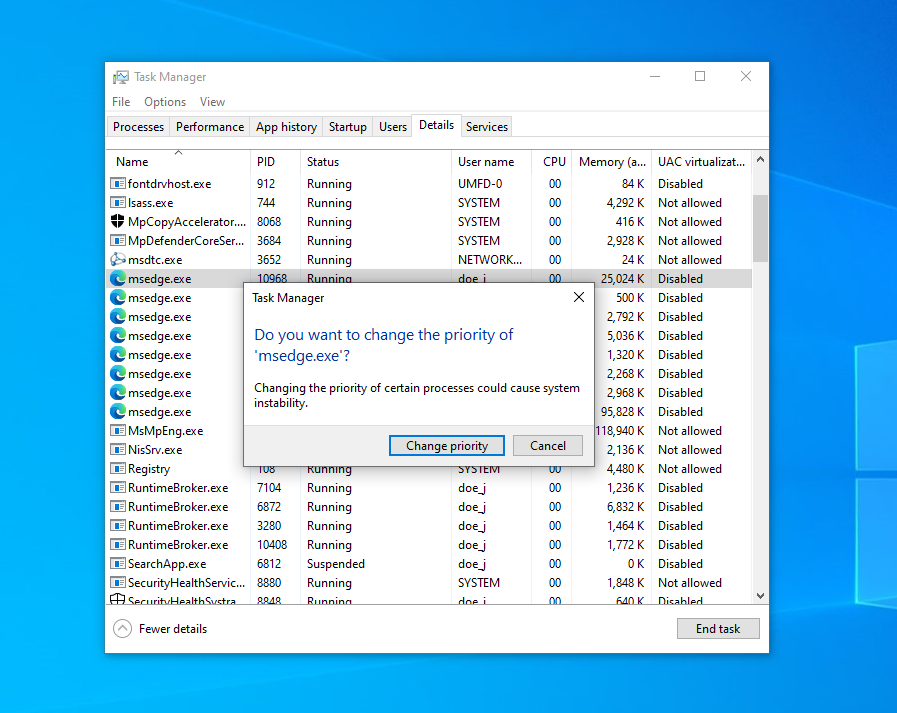Image resolution: width=897 pixels, height=713 pixels.
Task: Click Edge icon of msedge.exe using 2,968 K
Action: [x=118, y=393]
